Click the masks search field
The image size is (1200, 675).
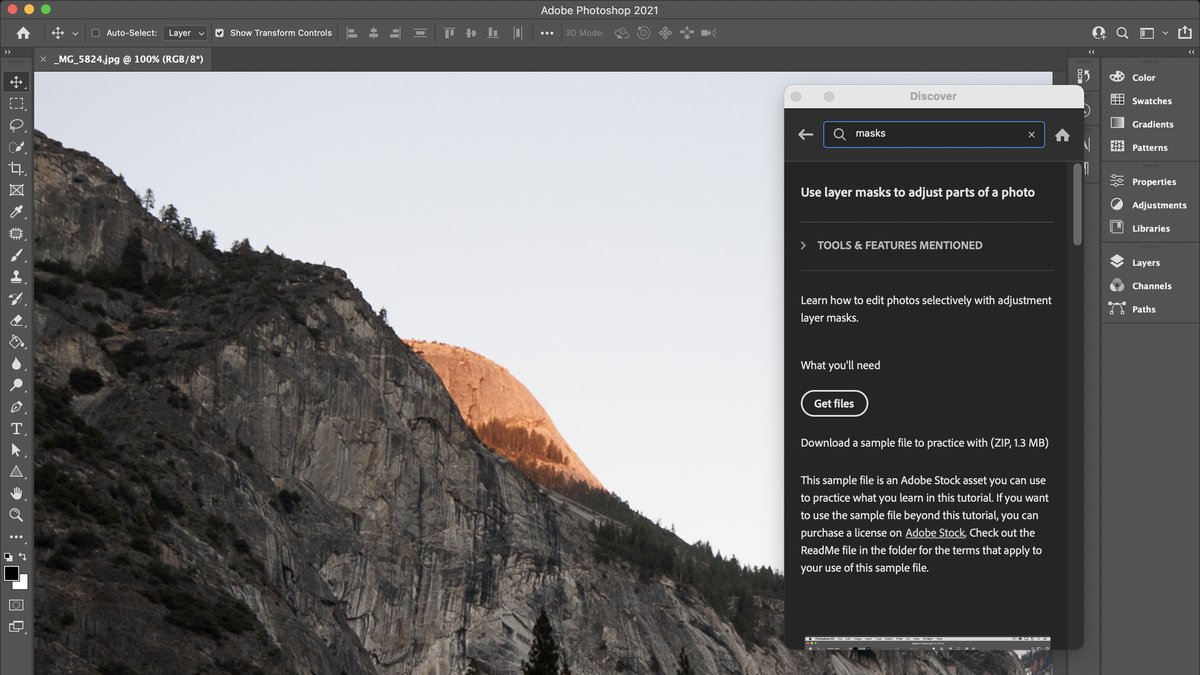point(930,133)
